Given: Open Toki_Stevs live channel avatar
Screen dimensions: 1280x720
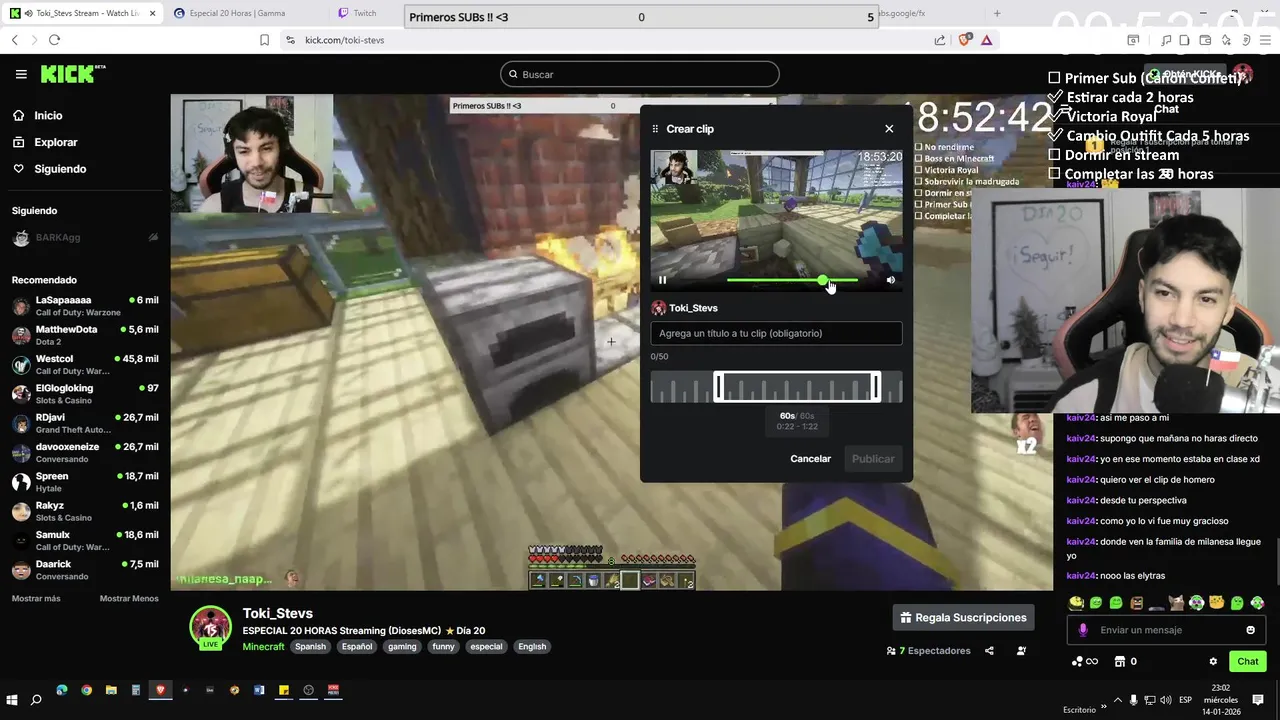Looking at the screenshot, I should [210, 627].
